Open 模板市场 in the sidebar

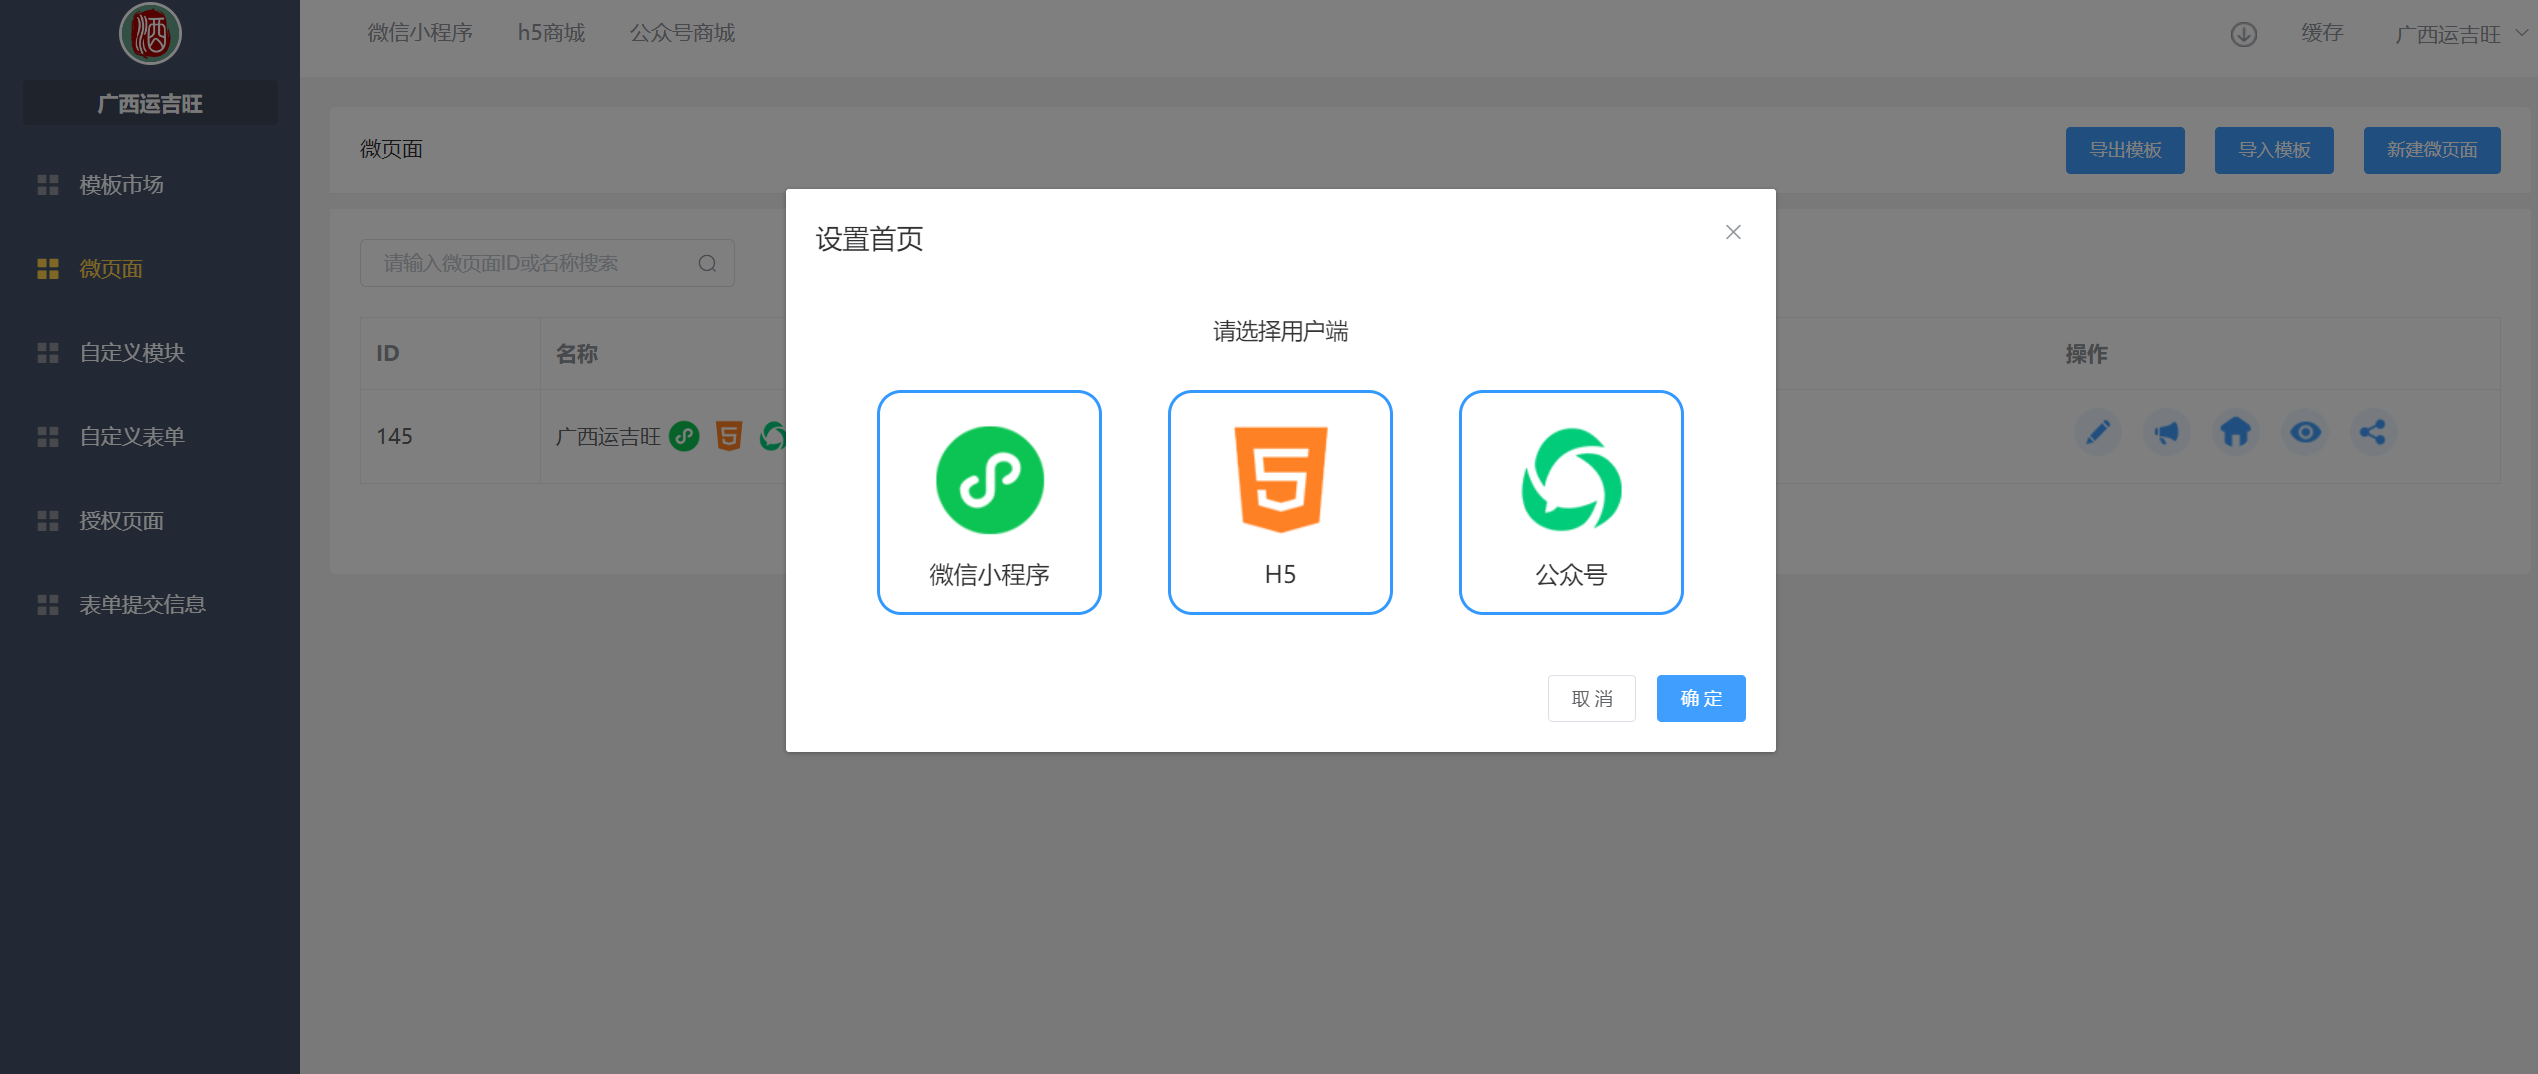pos(121,185)
